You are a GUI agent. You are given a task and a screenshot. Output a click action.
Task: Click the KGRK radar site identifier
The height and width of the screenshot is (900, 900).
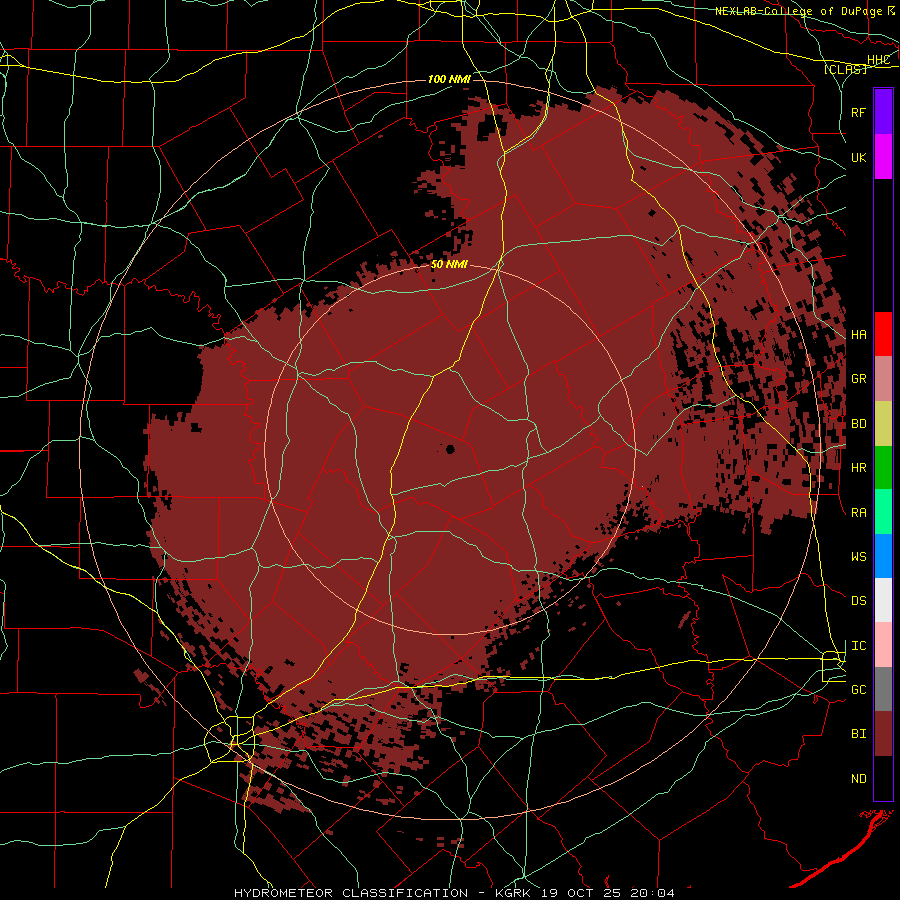click(514, 893)
